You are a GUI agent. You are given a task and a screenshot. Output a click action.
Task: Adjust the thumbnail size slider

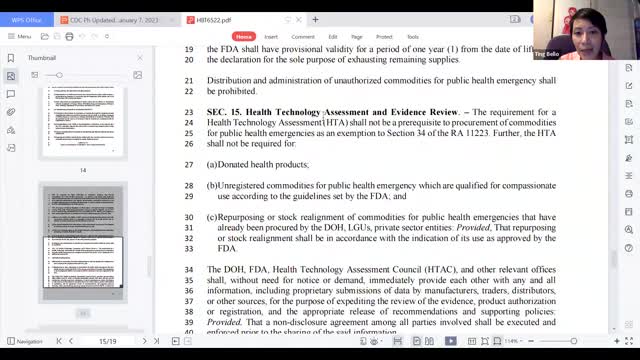60,75
